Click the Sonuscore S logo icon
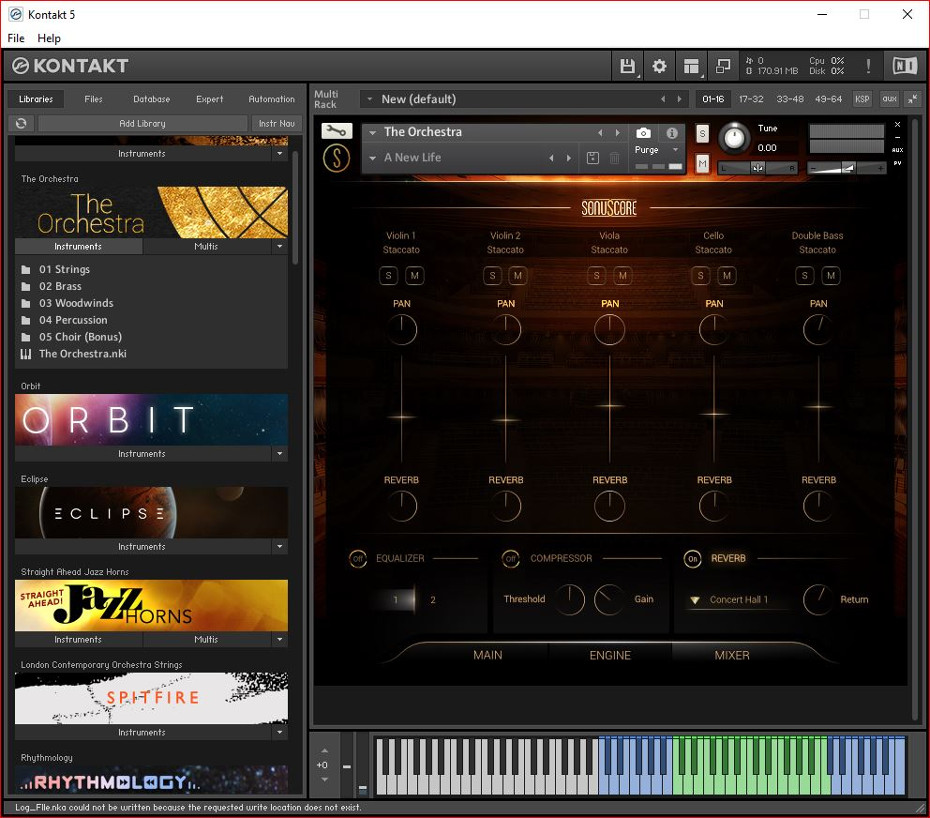Screen dimensions: 930x818 336,158
